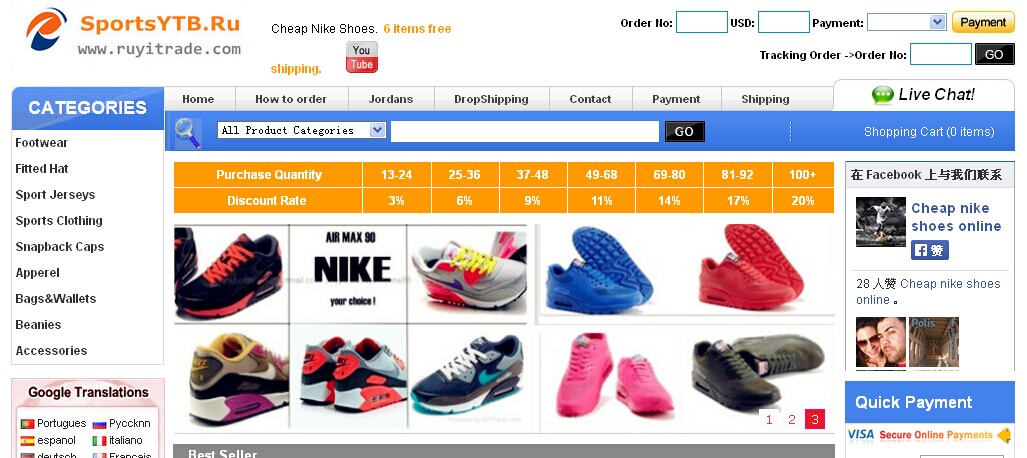Open the DropShipping menu tab
The height and width of the screenshot is (458, 1027).
491,99
